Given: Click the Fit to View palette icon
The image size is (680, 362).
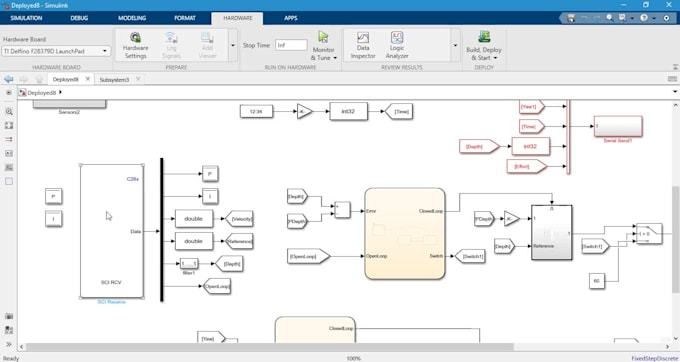Looking at the screenshot, I should tap(9, 126).
